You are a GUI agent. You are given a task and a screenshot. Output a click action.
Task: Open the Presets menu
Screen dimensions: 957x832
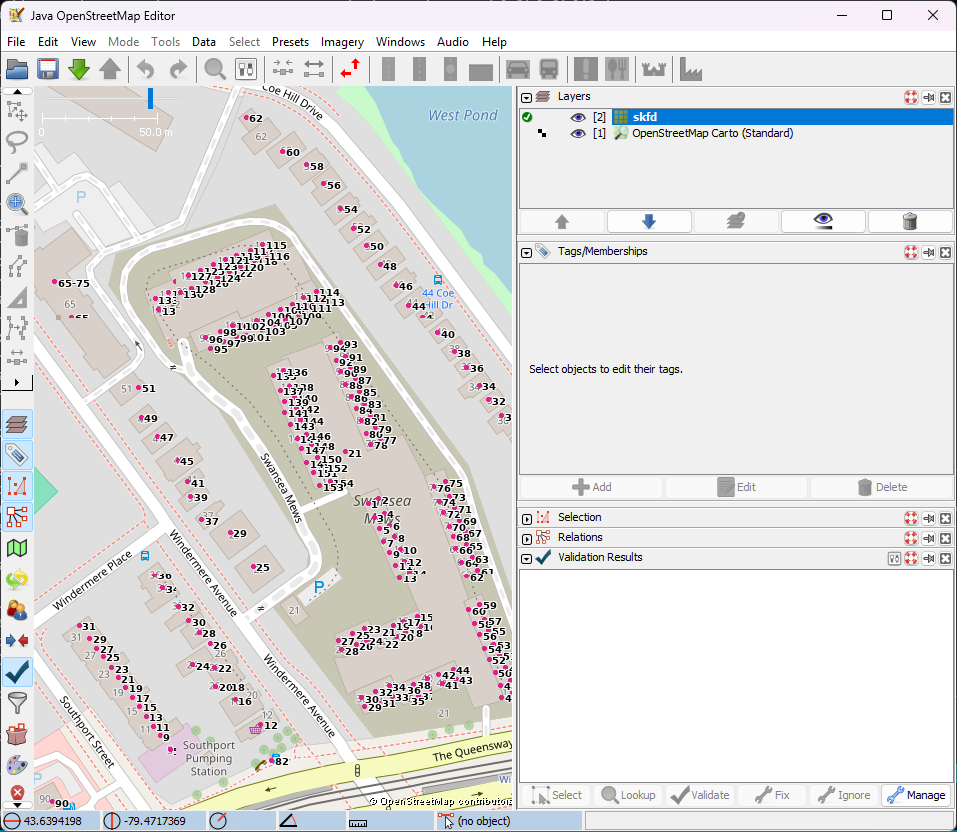[291, 42]
